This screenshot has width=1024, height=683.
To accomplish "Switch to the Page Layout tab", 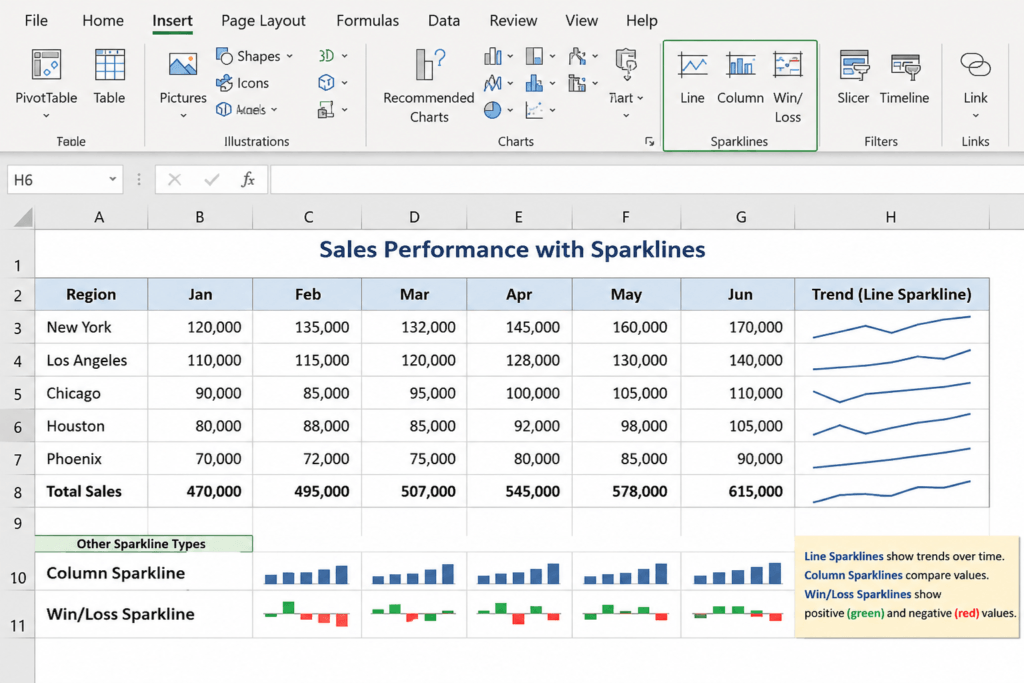I will [263, 20].
